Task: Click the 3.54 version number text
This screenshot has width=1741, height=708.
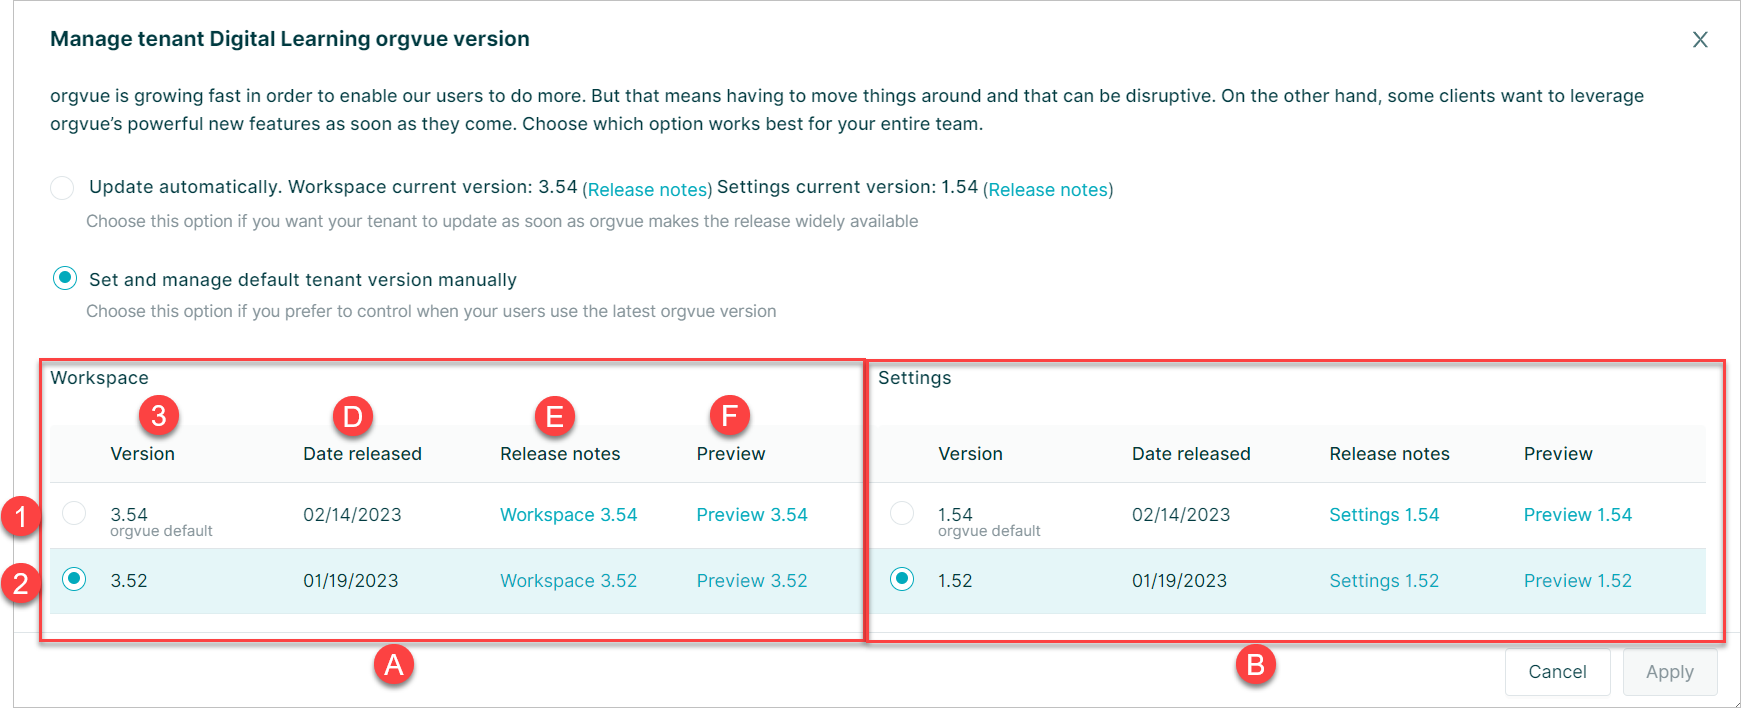Action: (129, 514)
